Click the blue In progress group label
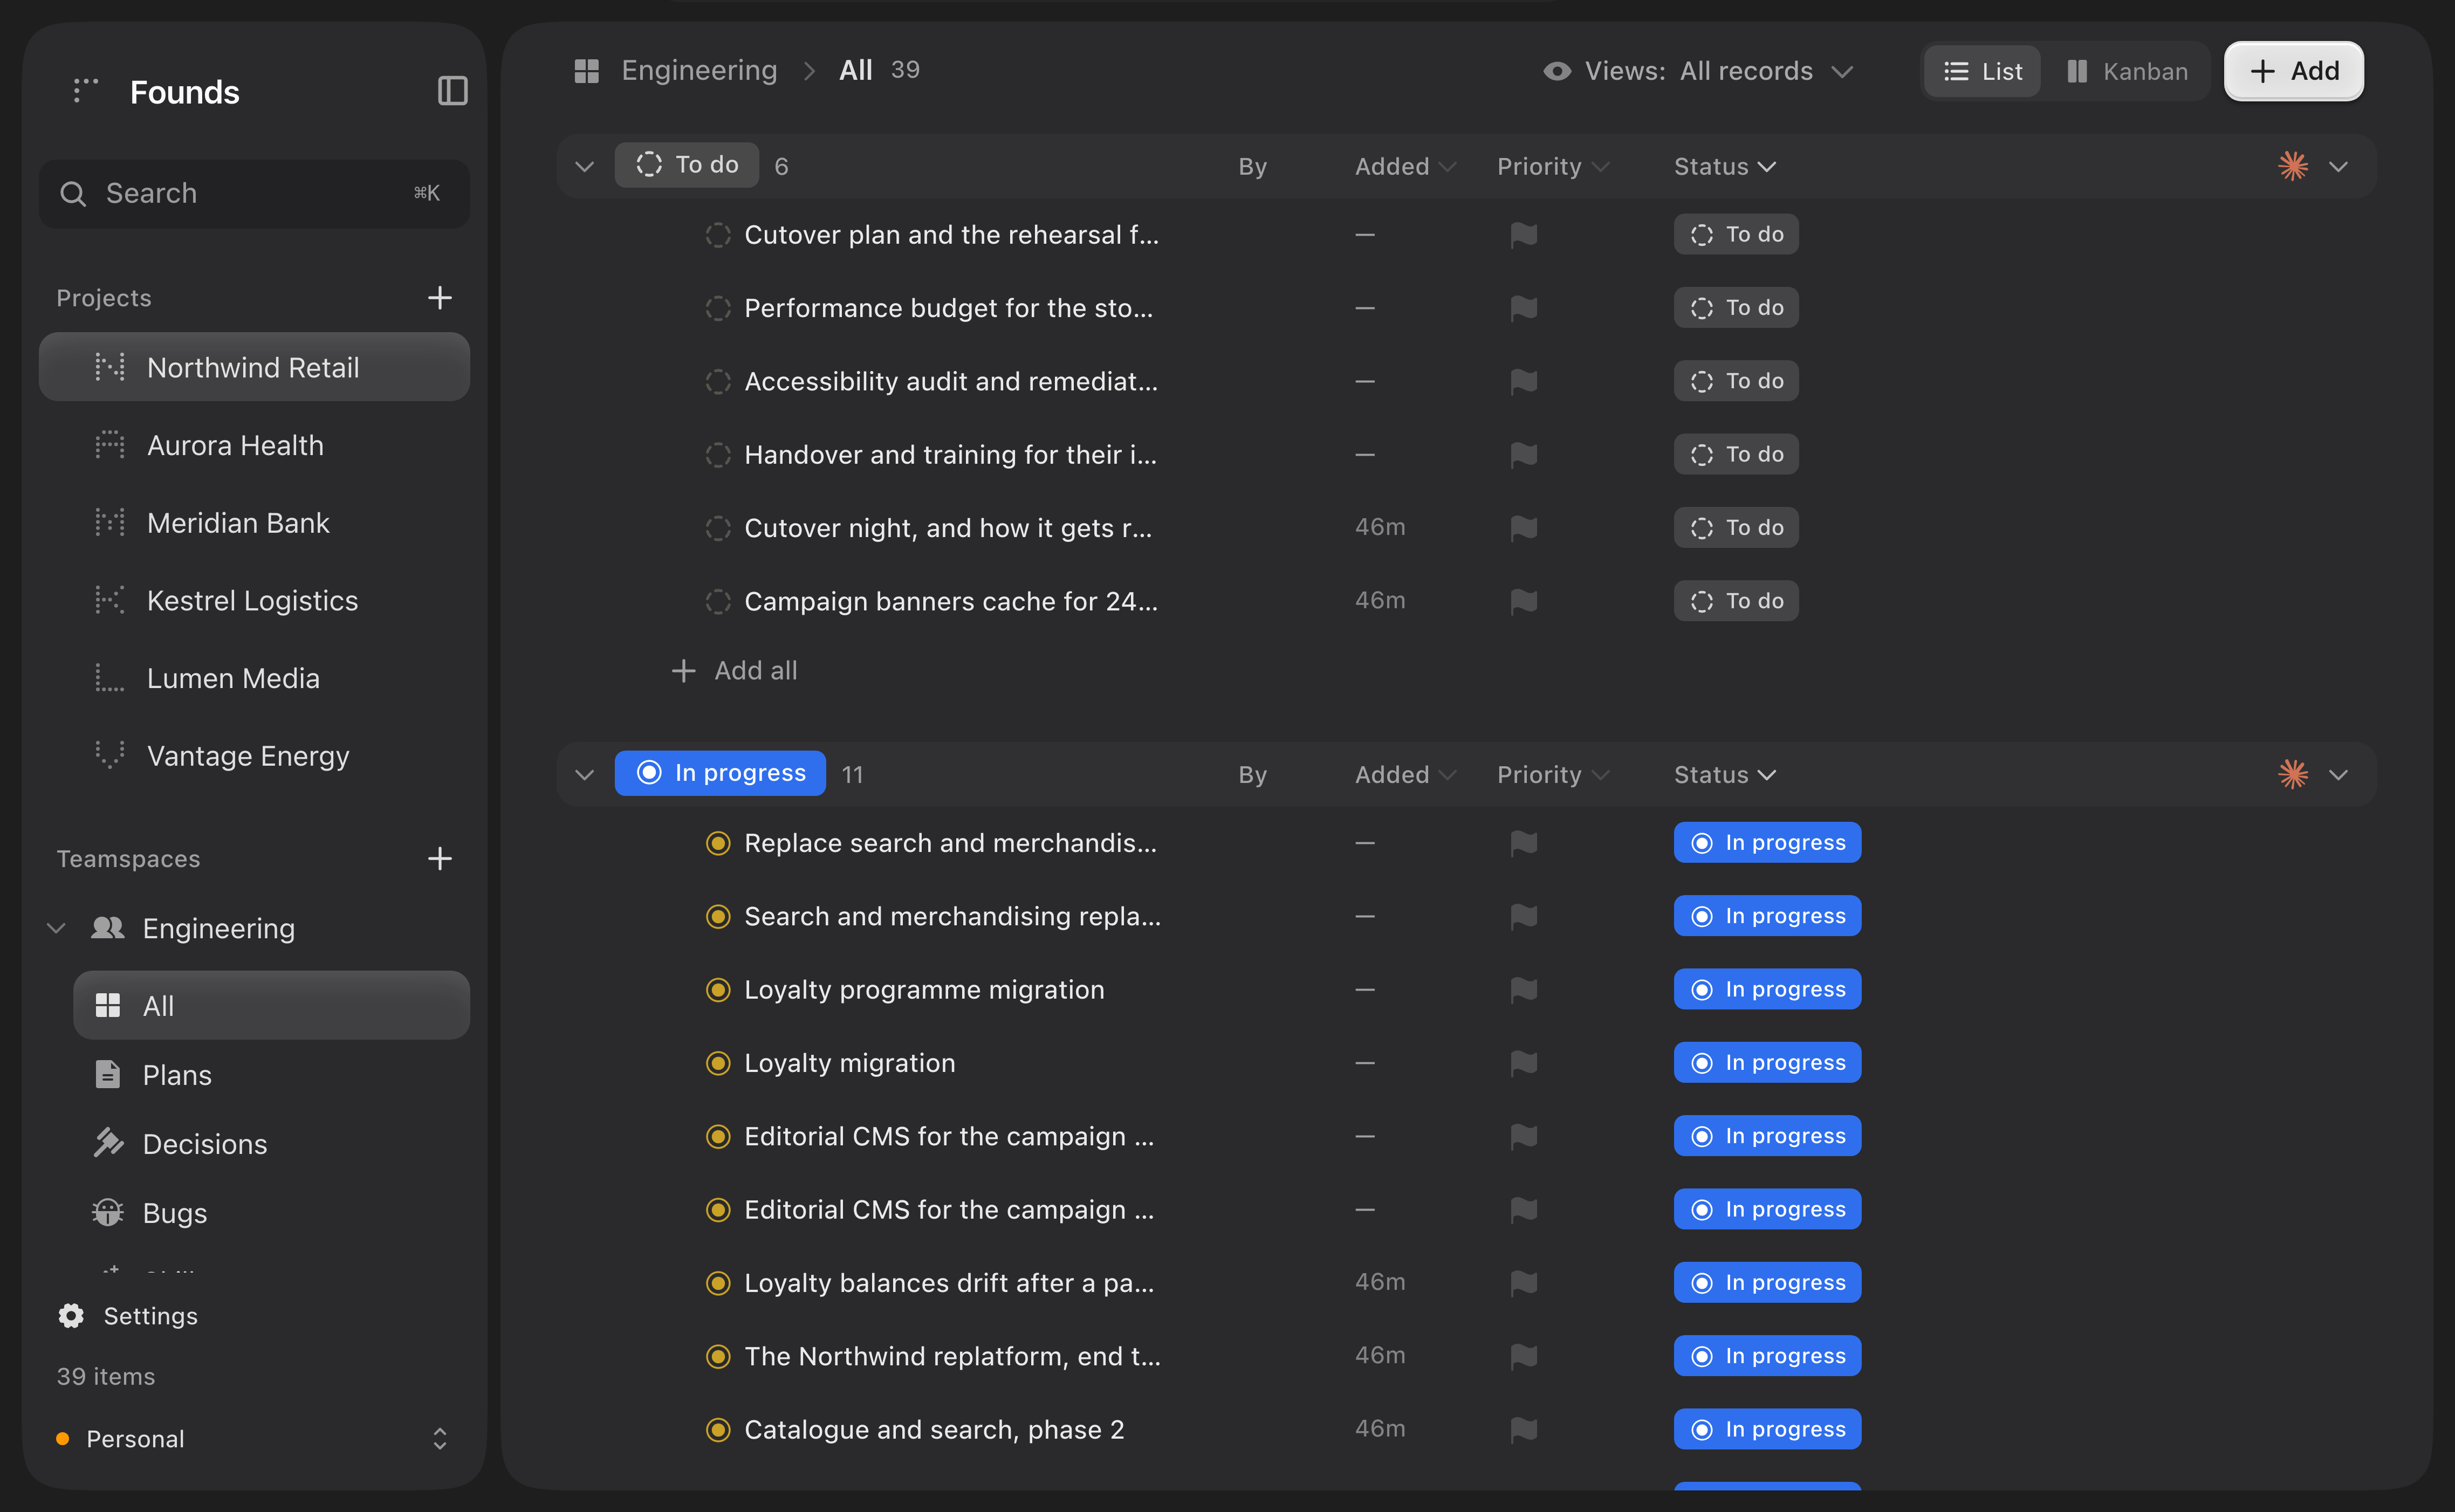Screen dimensions: 2455x1512 click(720, 773)
